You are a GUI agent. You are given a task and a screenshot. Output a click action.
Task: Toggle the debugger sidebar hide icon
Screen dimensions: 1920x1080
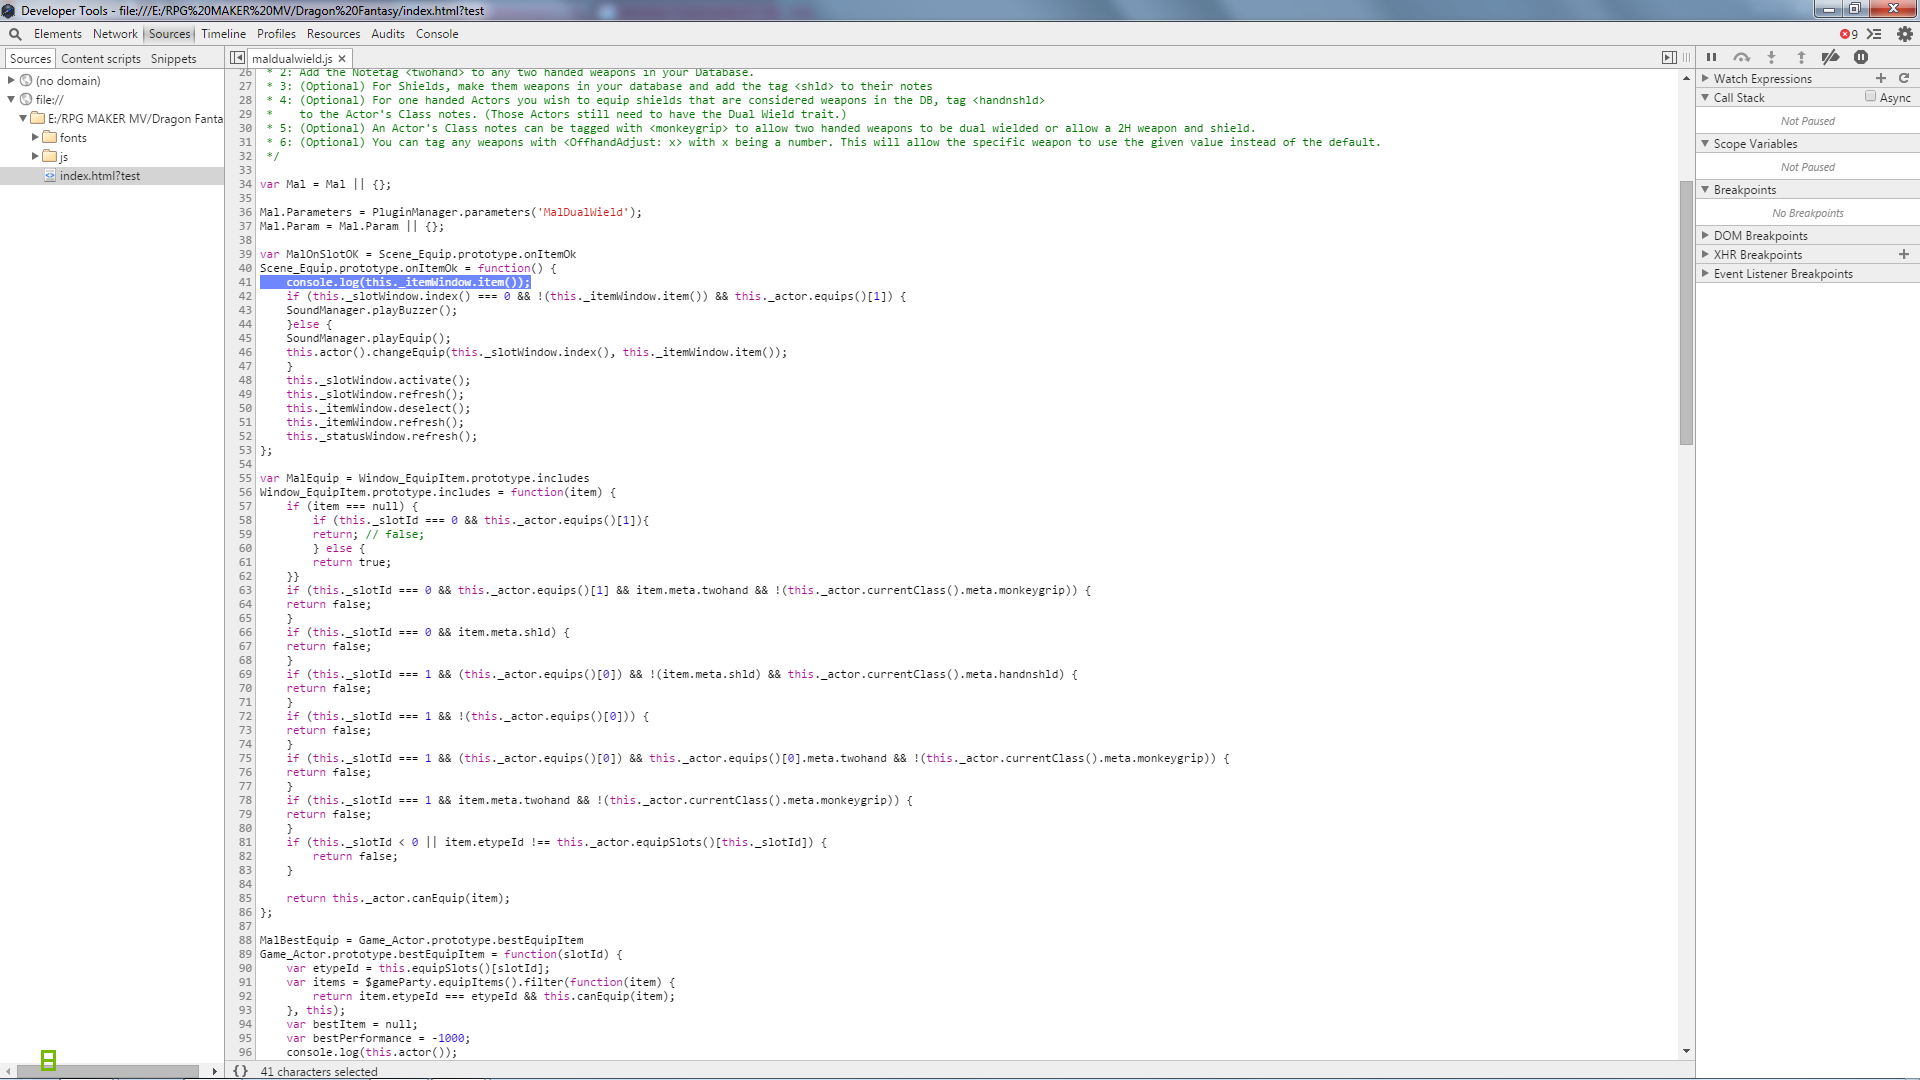1668,58
